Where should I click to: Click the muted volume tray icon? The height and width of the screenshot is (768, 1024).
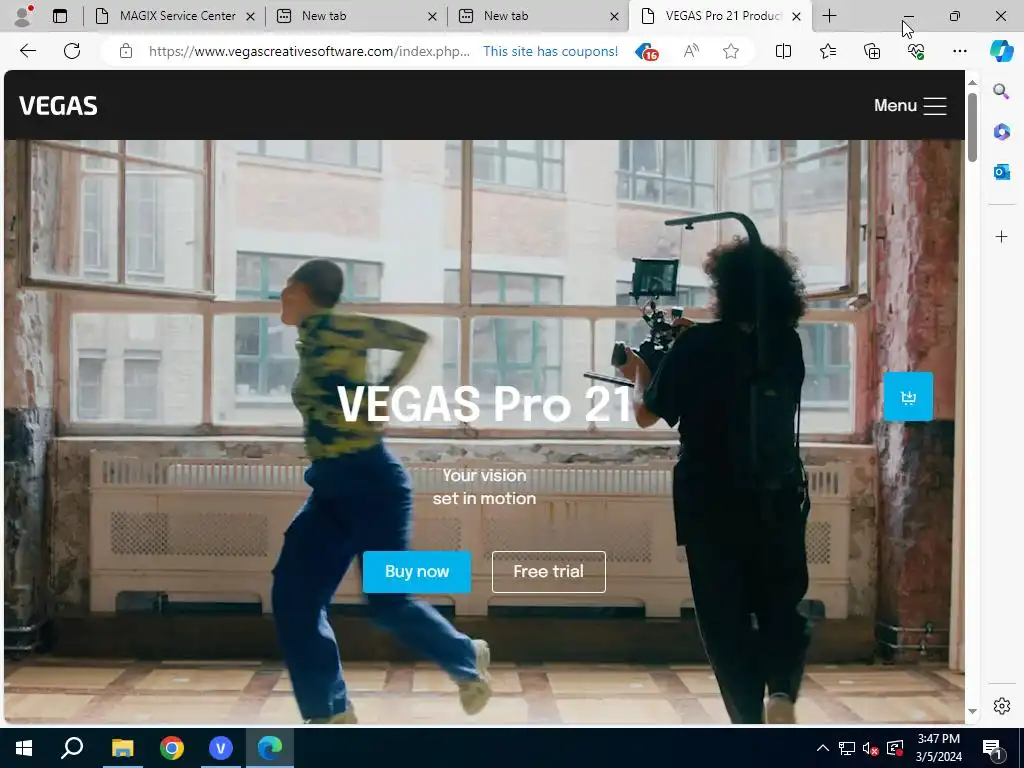click(x=871, y=748)
